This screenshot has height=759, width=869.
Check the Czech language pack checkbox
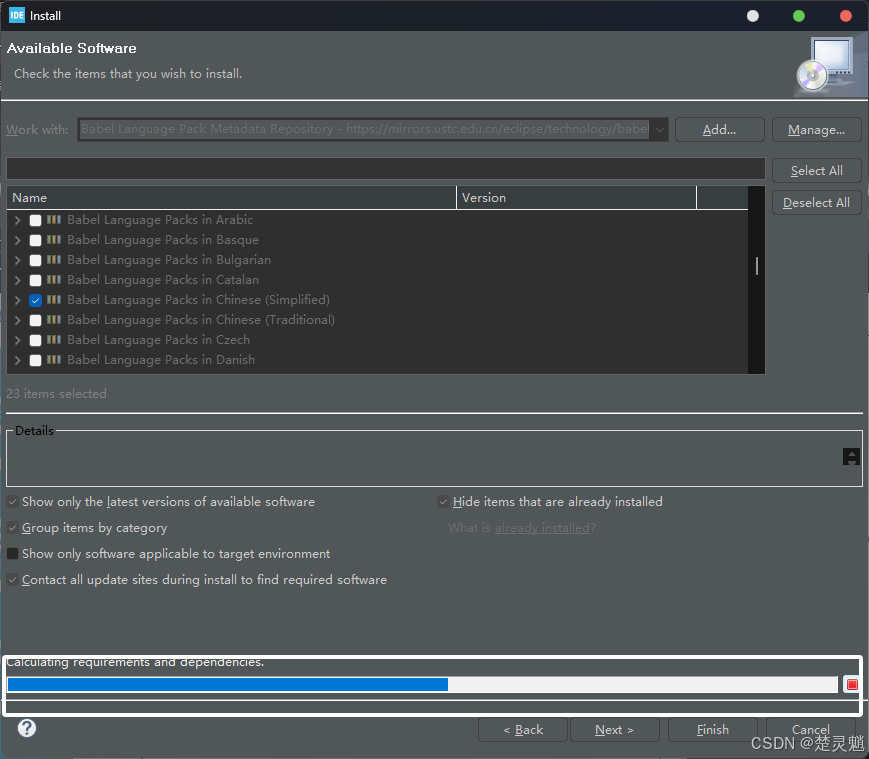coord(35,340)
